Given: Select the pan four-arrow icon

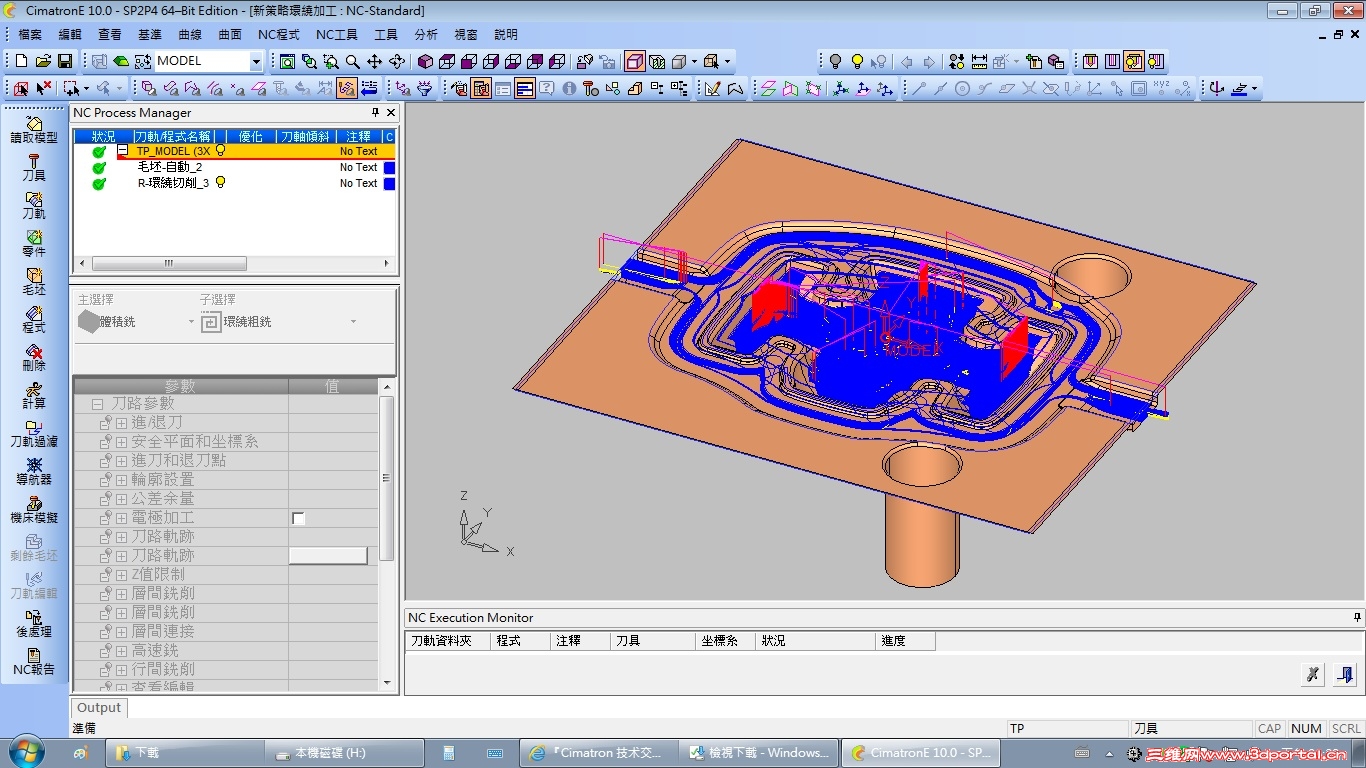Looking at the screenshot, I should [x=375, y=61].
